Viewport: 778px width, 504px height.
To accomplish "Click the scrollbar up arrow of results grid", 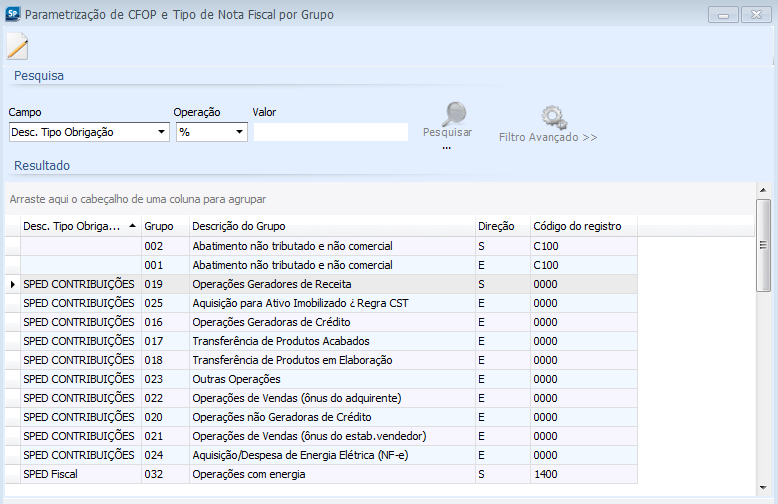I will [x=763, y=190].
